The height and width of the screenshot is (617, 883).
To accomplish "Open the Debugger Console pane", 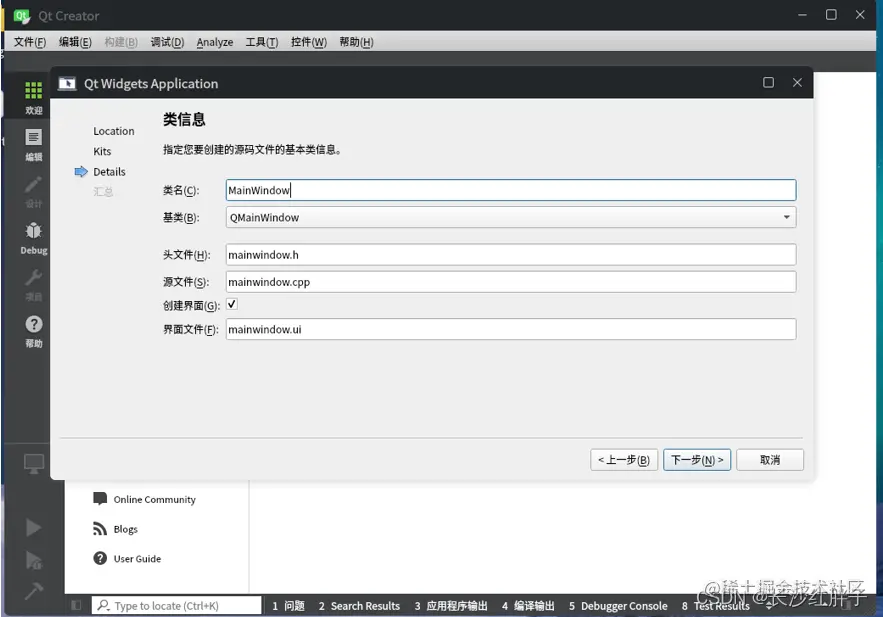I will click(x=618, y=606).
